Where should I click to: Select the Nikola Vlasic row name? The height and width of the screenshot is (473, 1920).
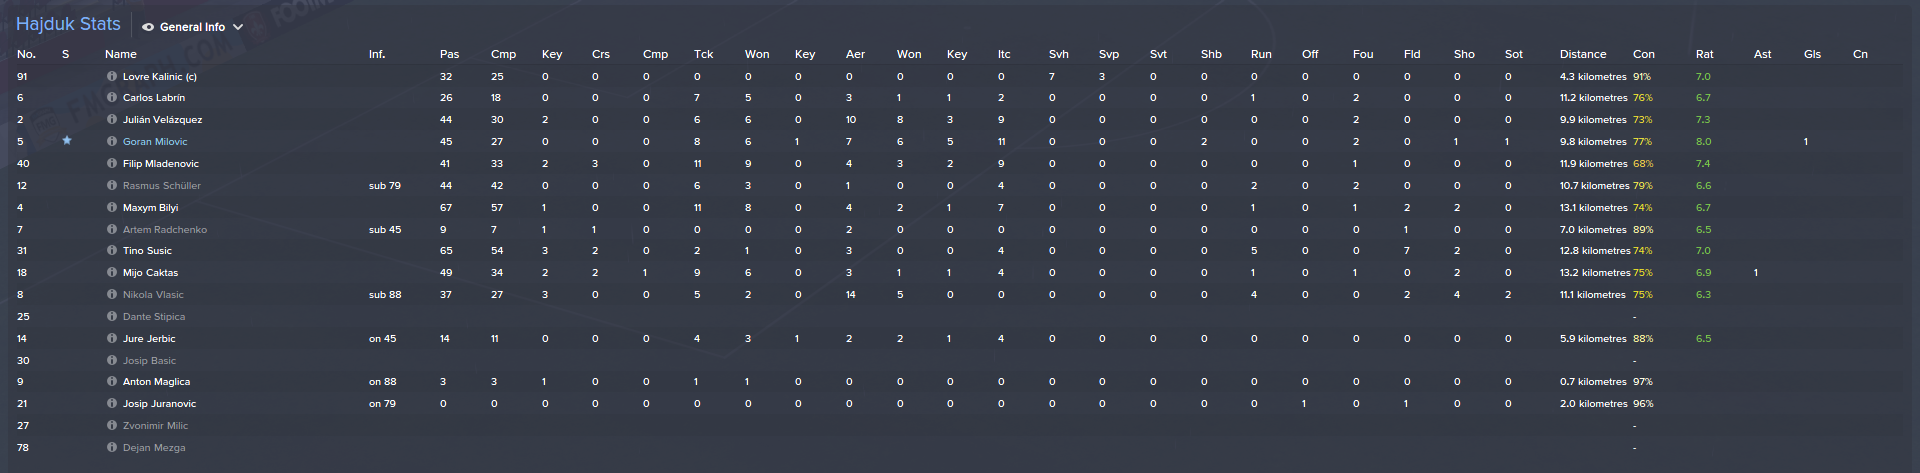point(153,295)
